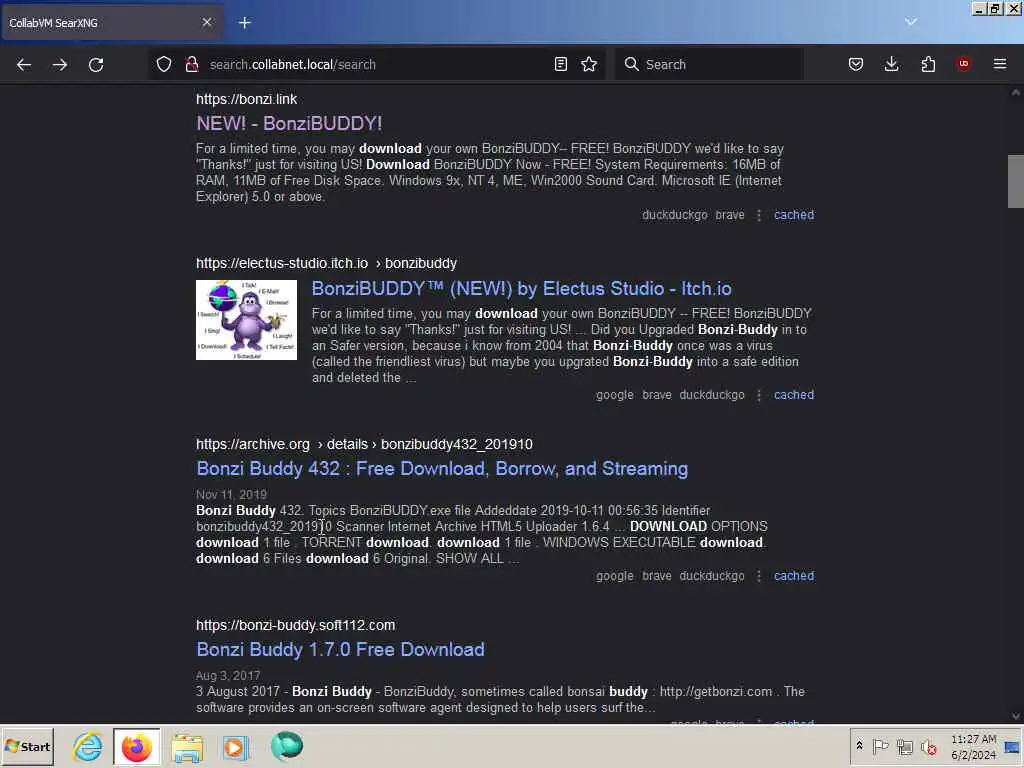Reload the current search page
This screenshot has width=1024, height=768.
point(96,65)
